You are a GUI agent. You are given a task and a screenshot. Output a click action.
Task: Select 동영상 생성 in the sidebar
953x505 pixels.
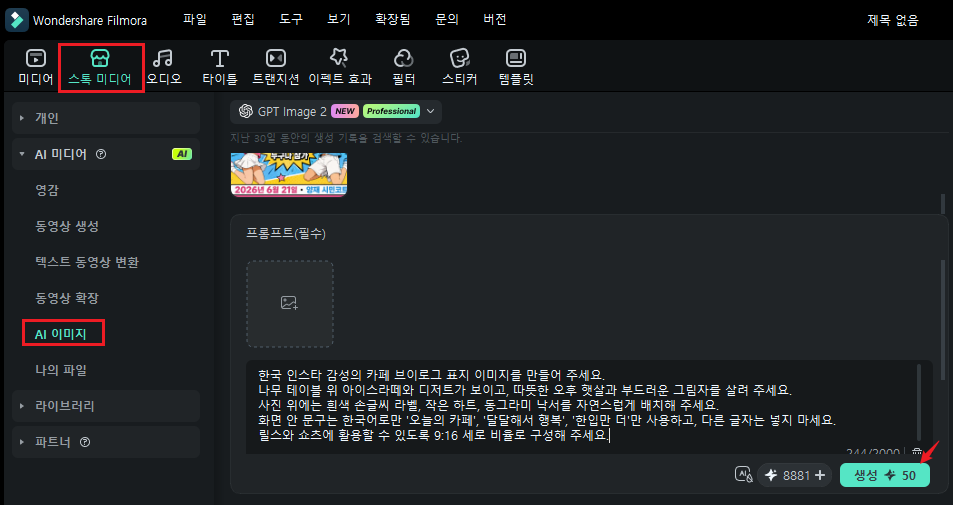(67, 226)
